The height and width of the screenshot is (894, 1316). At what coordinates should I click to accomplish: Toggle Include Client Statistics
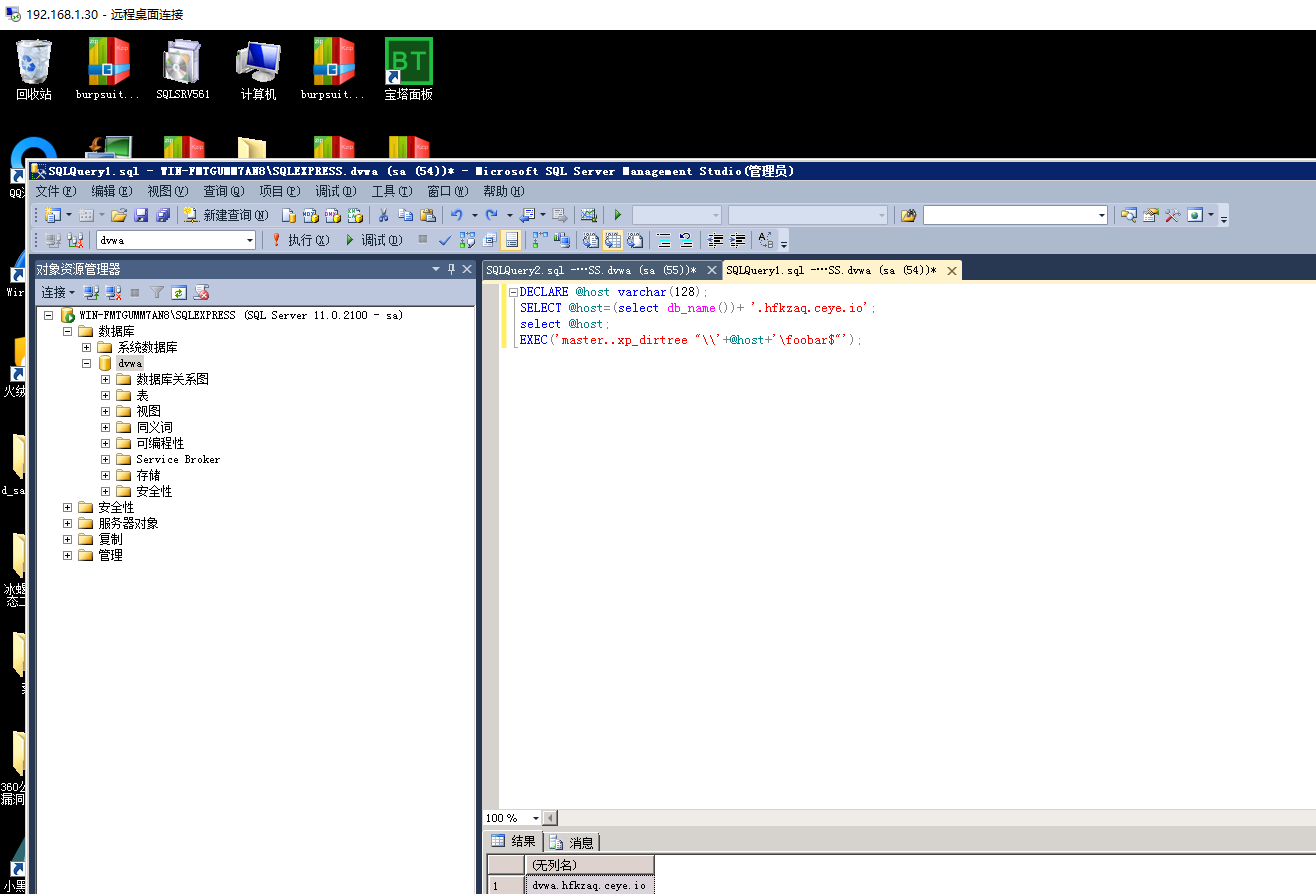point(561,240)
